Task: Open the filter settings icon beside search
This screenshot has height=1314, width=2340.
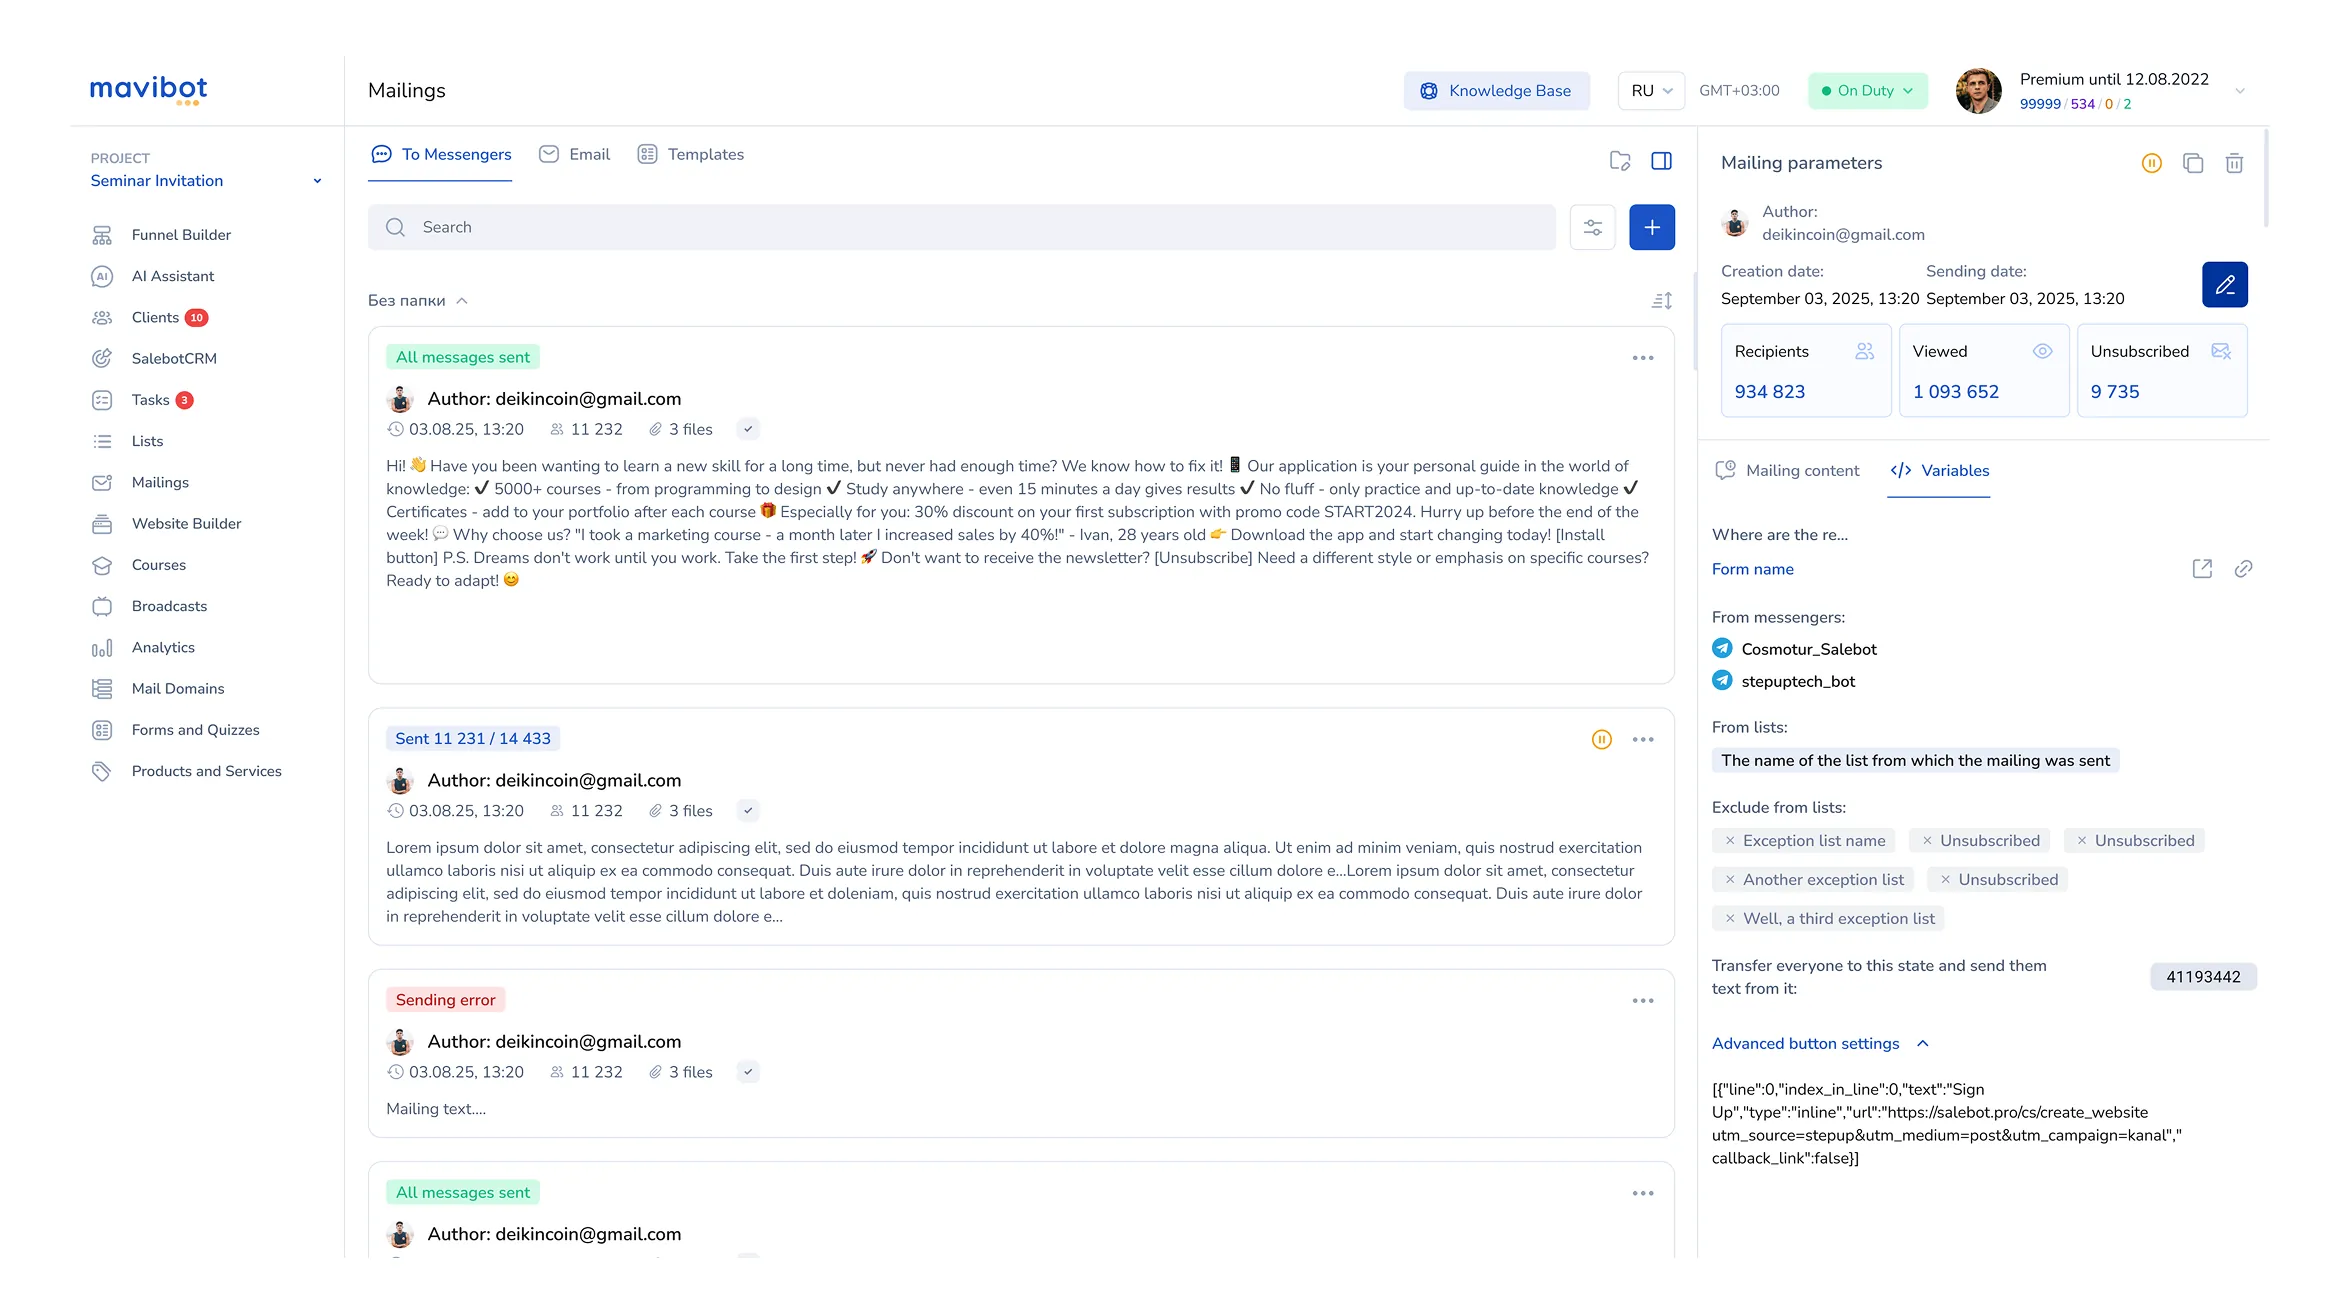Action: [x=1593, y=227]
